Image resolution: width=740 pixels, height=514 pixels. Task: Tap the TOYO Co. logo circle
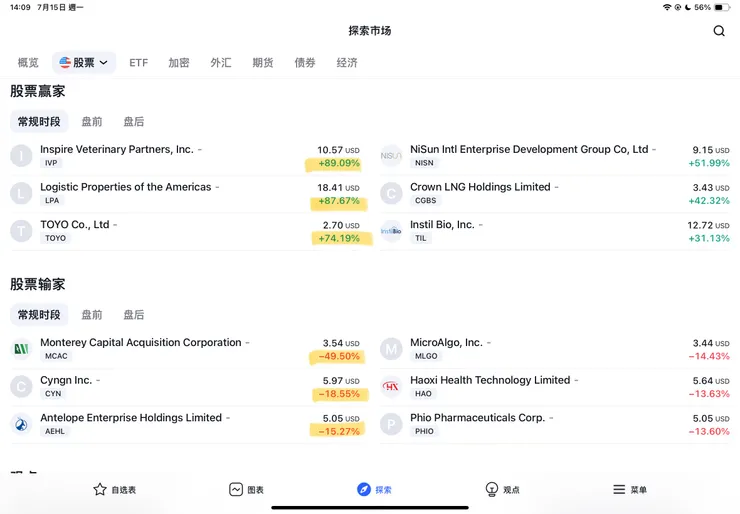(x=21, y=231)
